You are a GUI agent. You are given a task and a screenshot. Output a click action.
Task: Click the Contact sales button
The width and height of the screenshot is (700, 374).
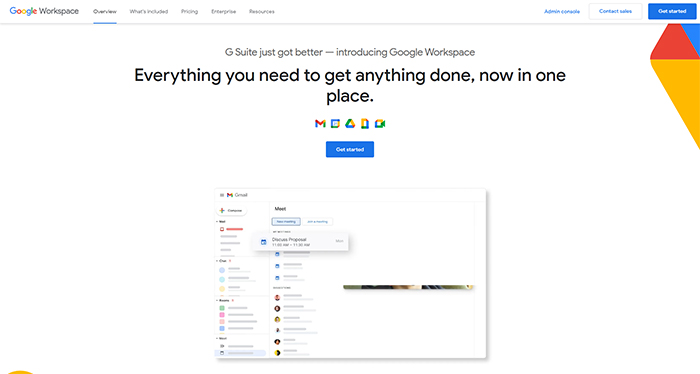[x=615, y=11]
